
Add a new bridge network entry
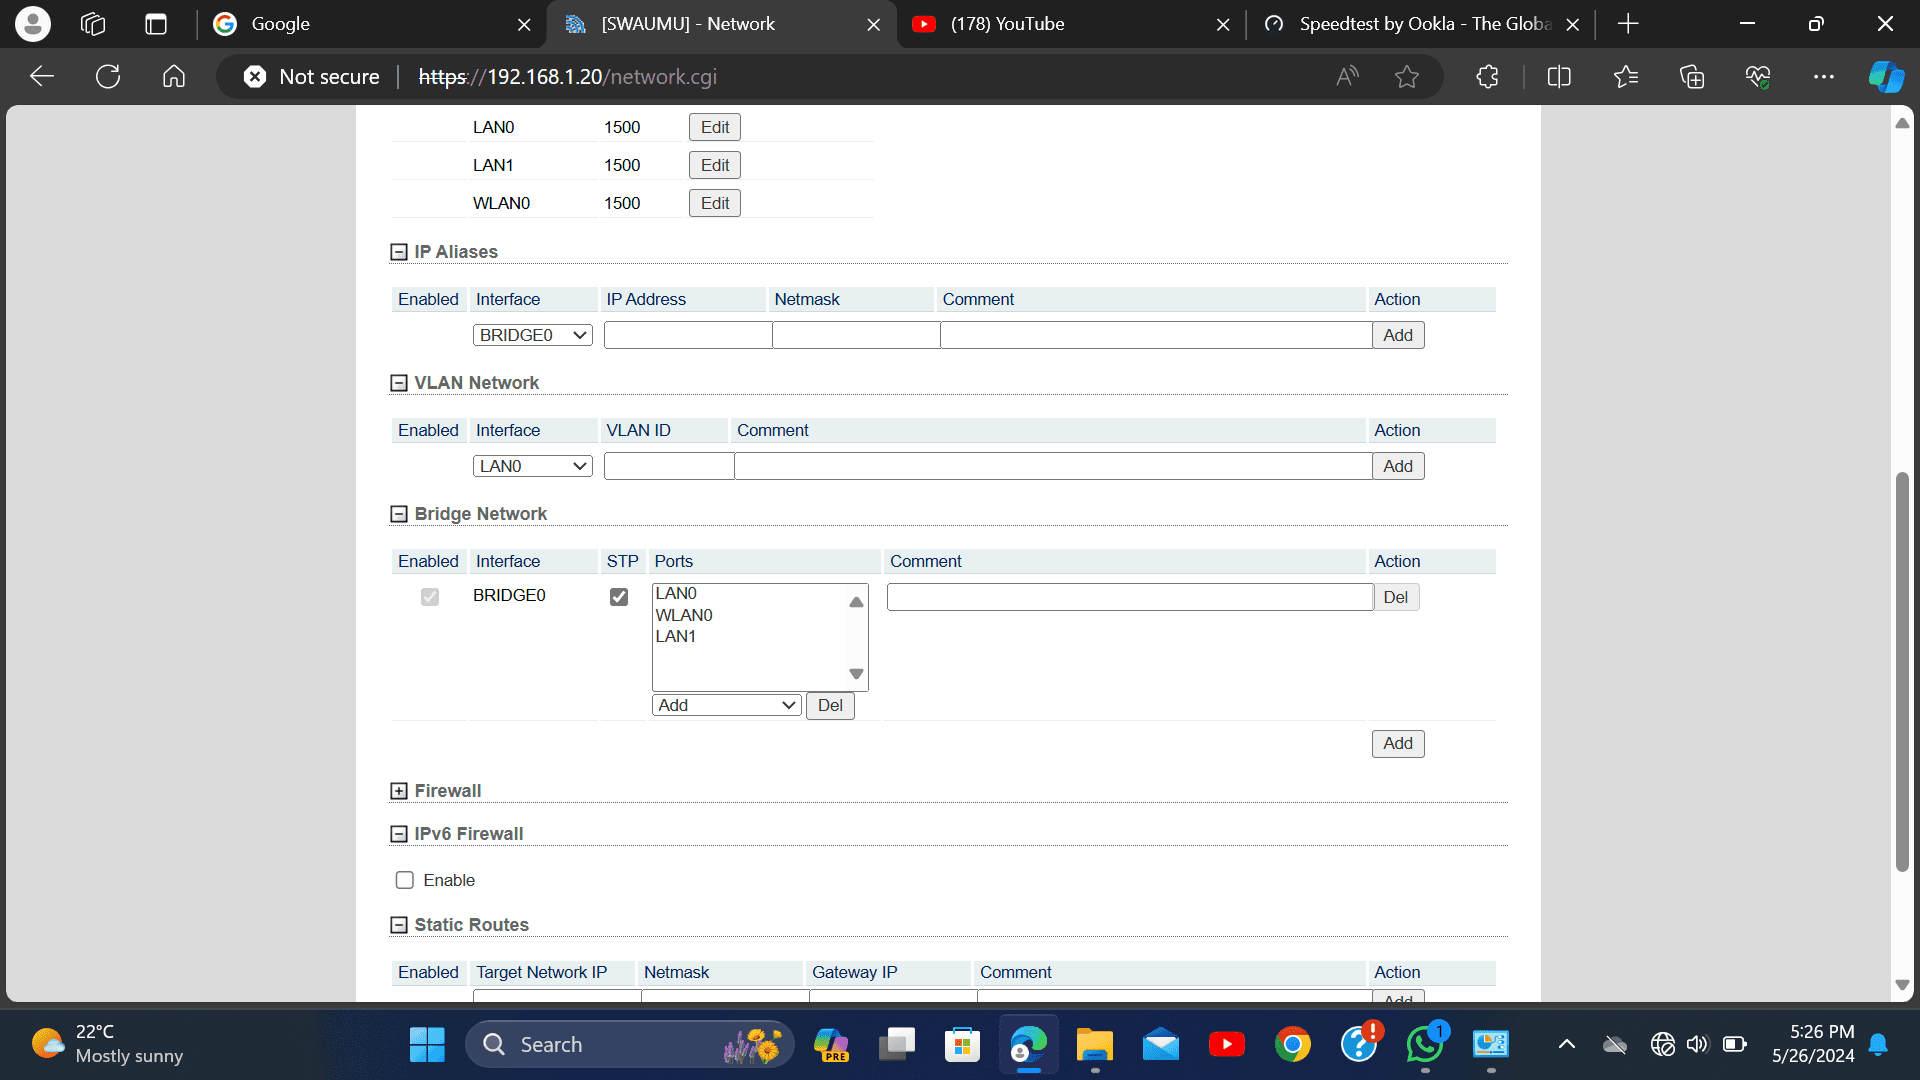pyautogui.click(x=1398, y=743)
